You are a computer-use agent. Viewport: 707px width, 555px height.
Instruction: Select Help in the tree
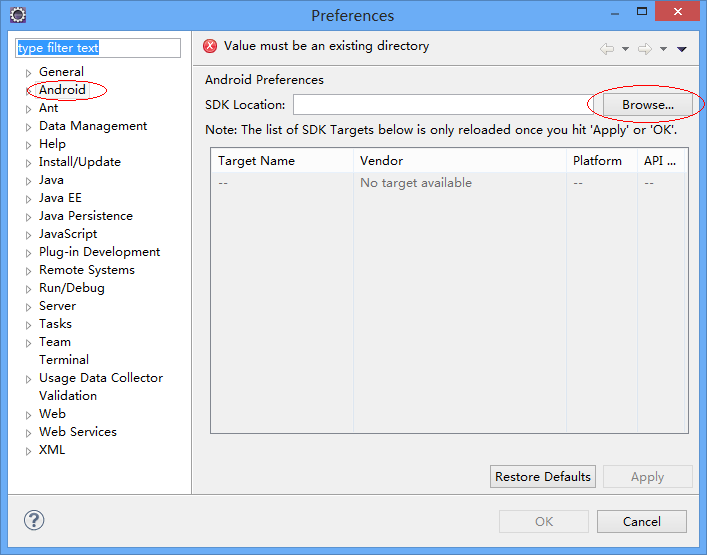(x=52, y=144)
